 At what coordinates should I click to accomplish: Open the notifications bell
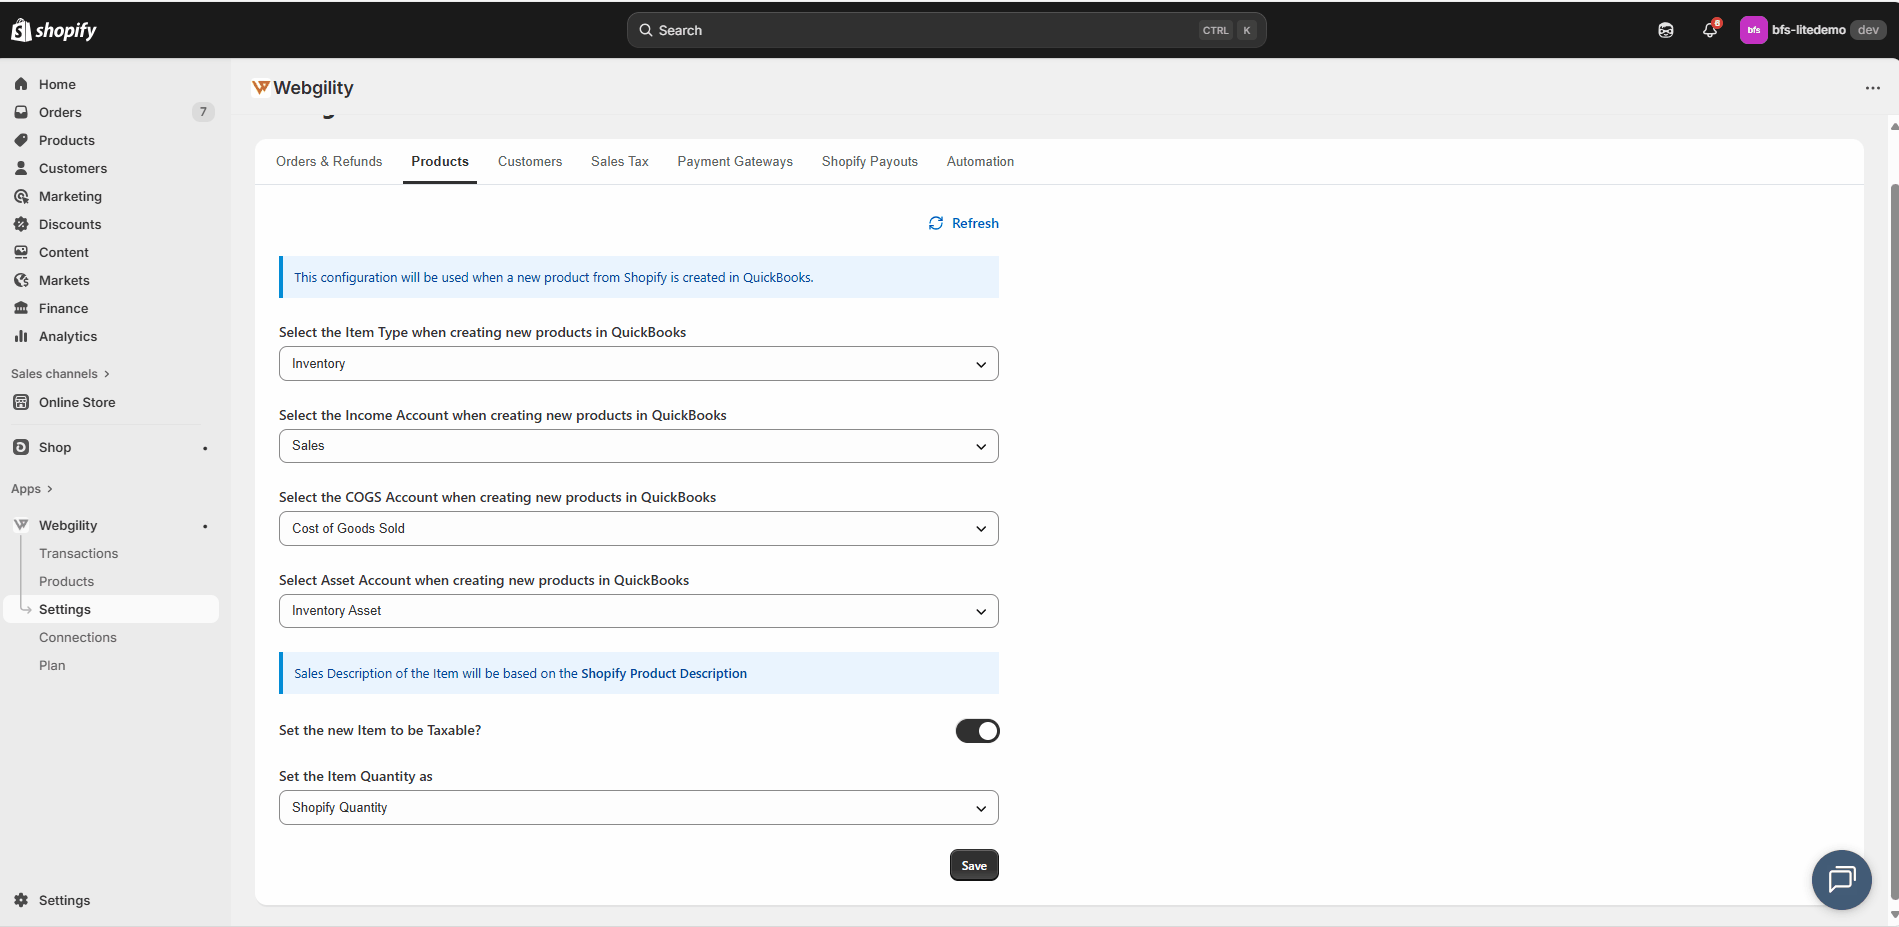point(1710,30)
